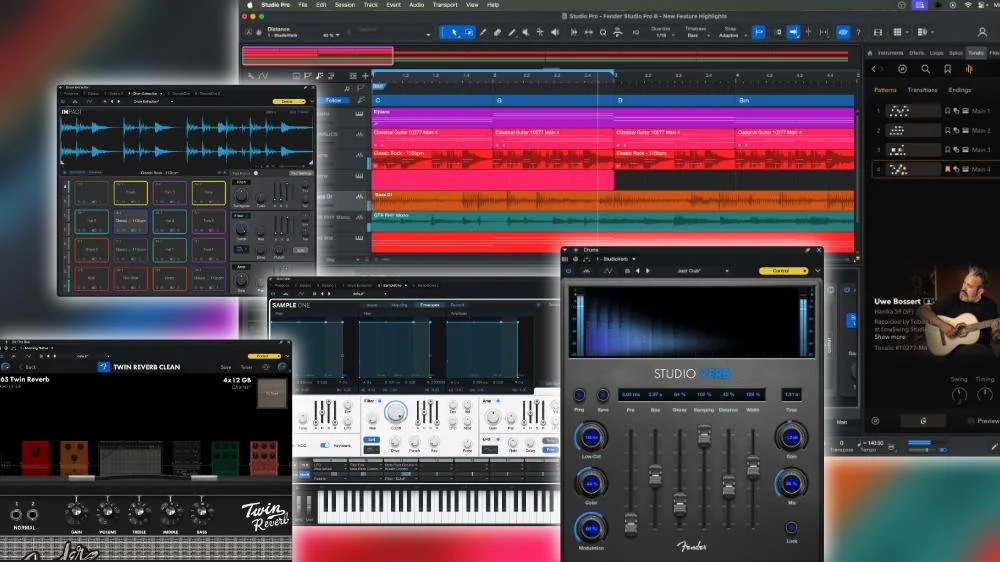
Task: Click the Tempo 140.00 value
Action: pyautogui.click(x=875, y=443)
